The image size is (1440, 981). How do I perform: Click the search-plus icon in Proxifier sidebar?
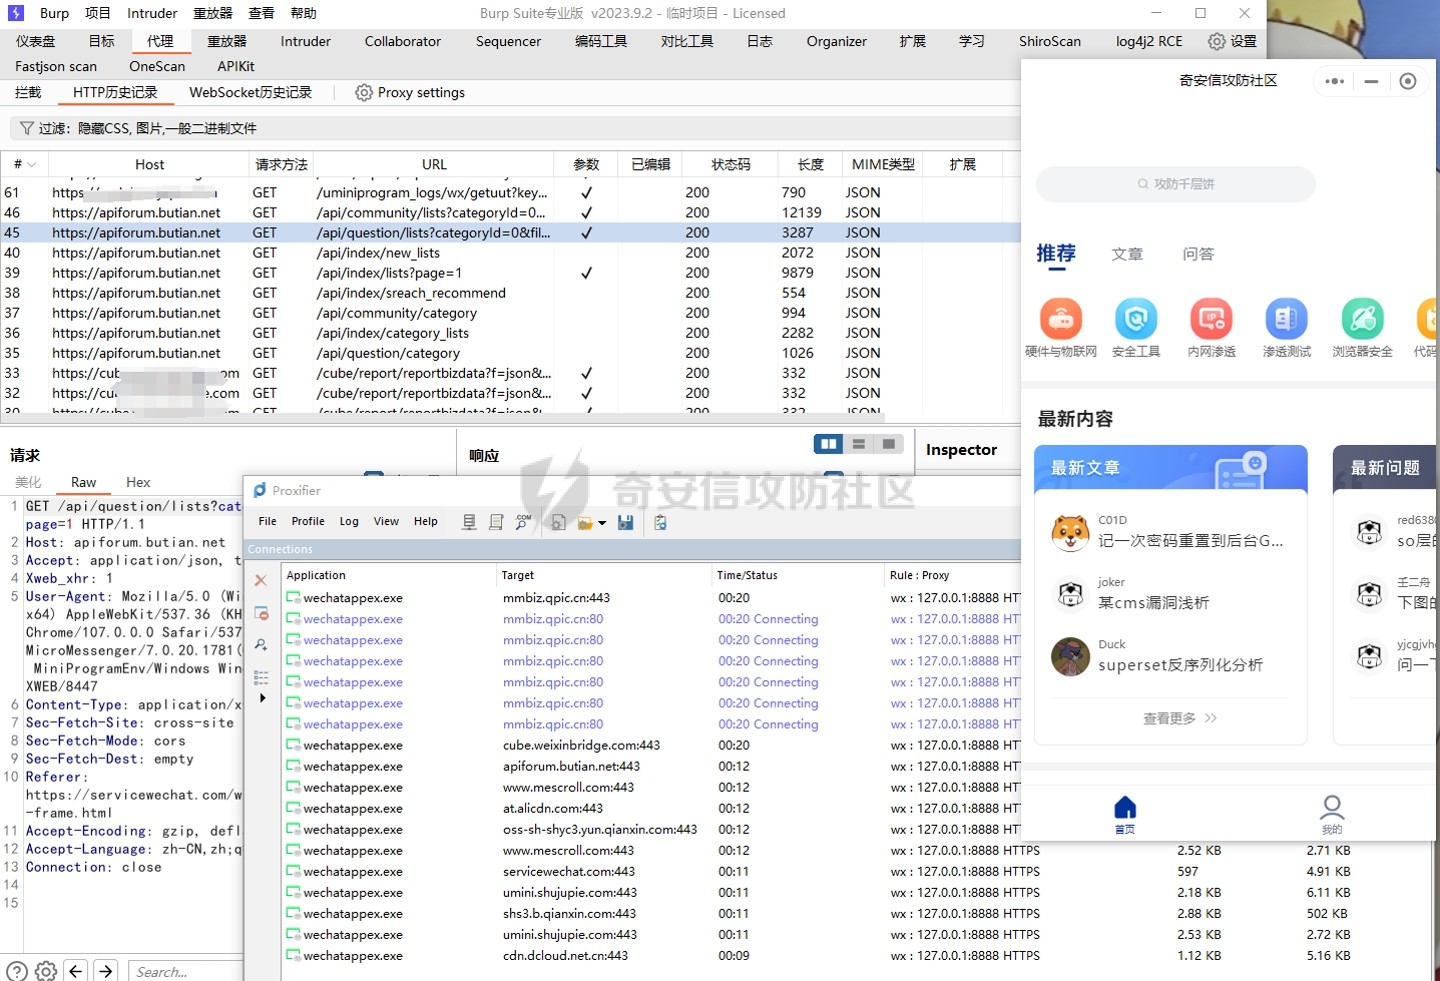pyautogui.click(x=261, y=645)
